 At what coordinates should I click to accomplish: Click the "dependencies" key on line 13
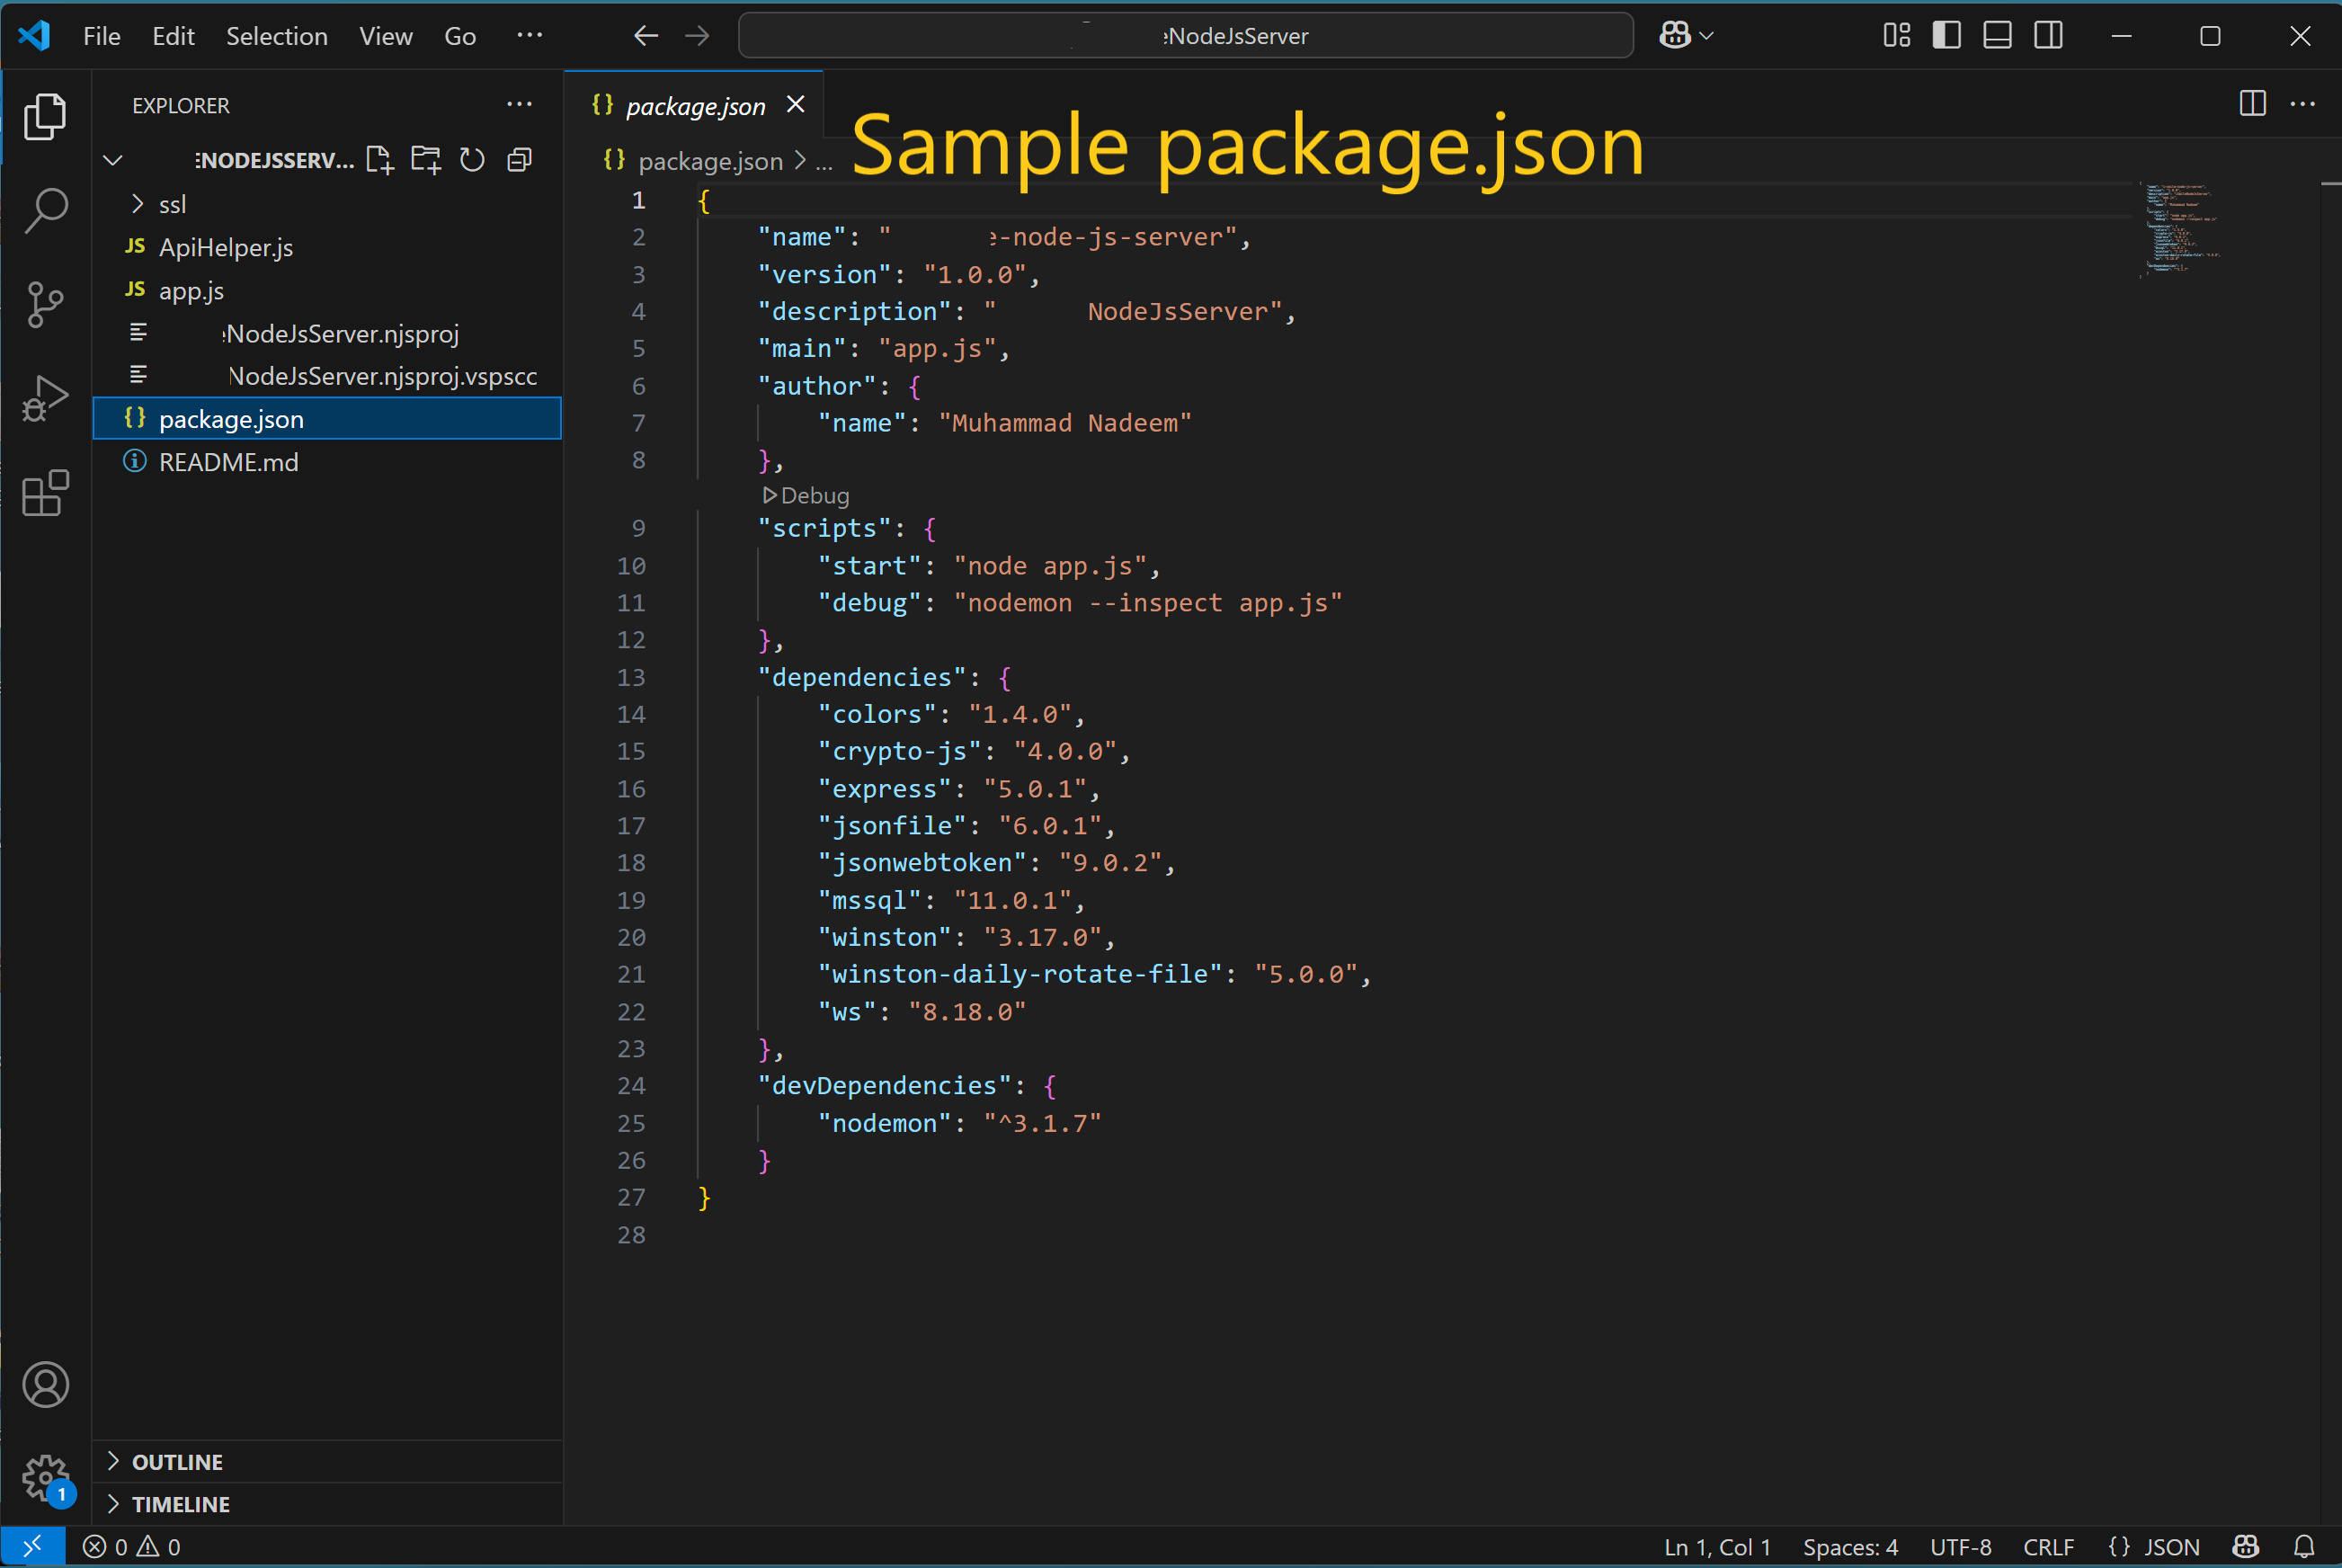861,677
